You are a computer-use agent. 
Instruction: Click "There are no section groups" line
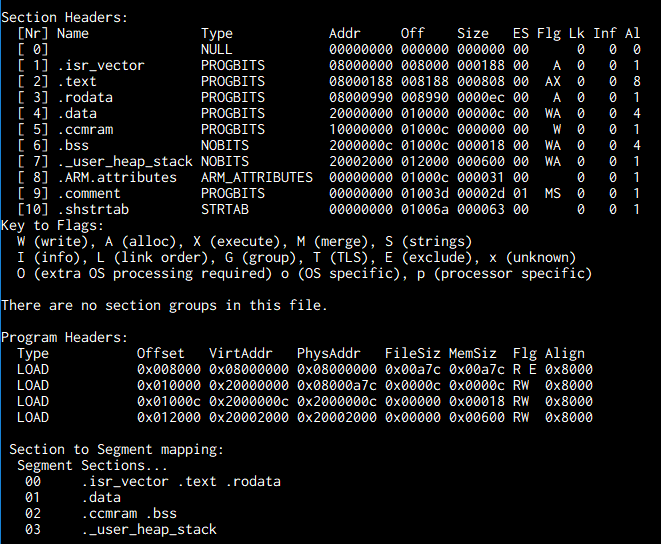click(164, 305)
